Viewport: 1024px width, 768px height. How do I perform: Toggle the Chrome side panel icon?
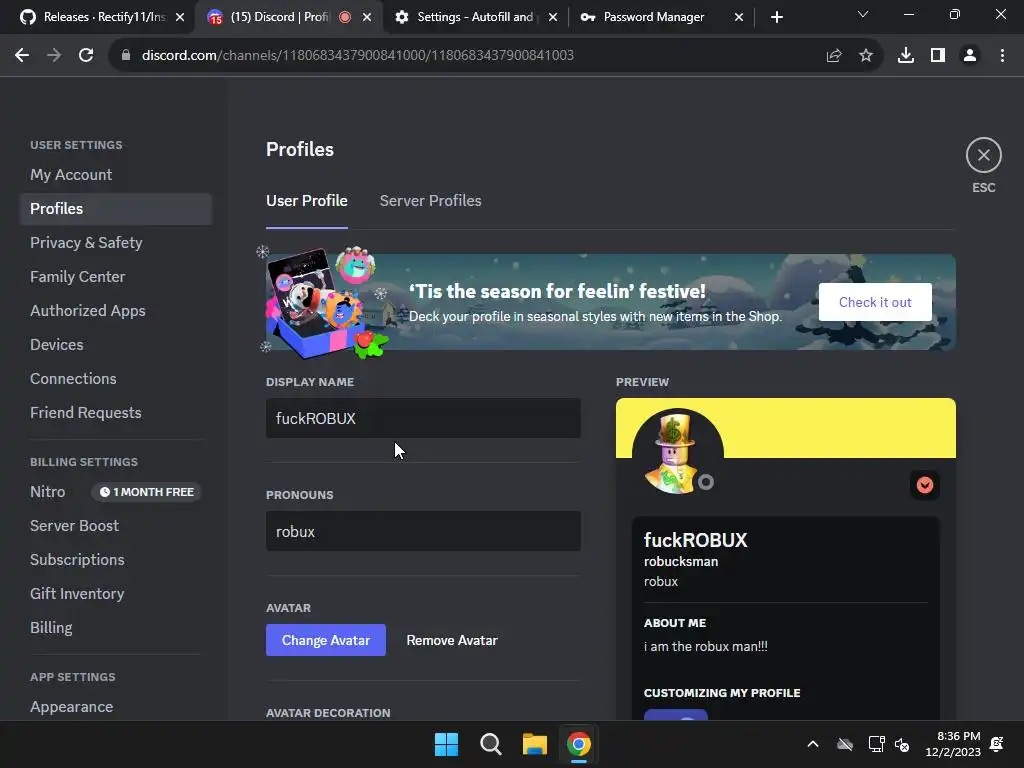coord(938,56)
